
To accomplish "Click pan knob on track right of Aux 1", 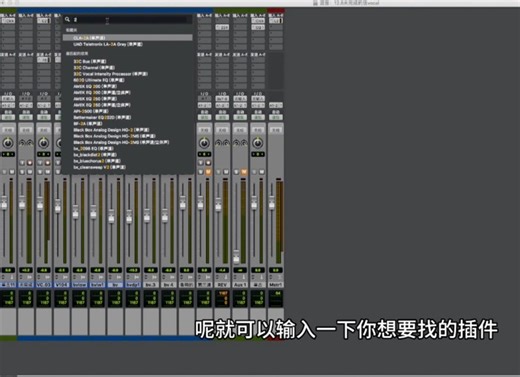I will 258,143.
